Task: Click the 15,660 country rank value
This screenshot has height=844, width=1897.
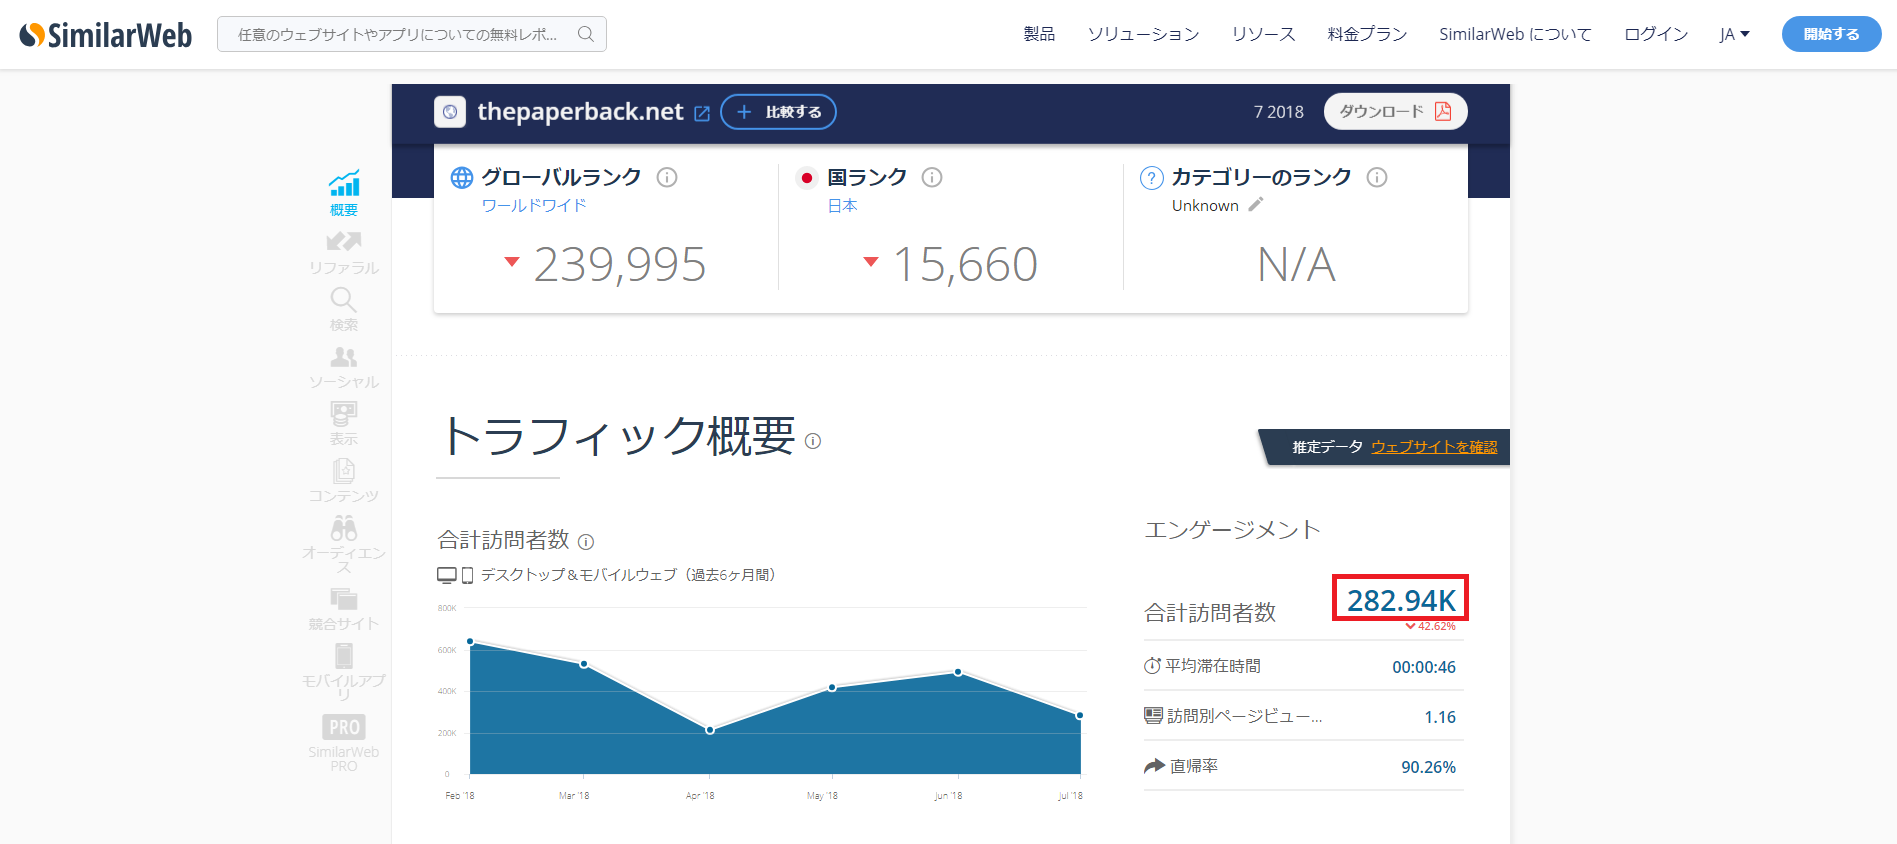Action: [965, 265]
